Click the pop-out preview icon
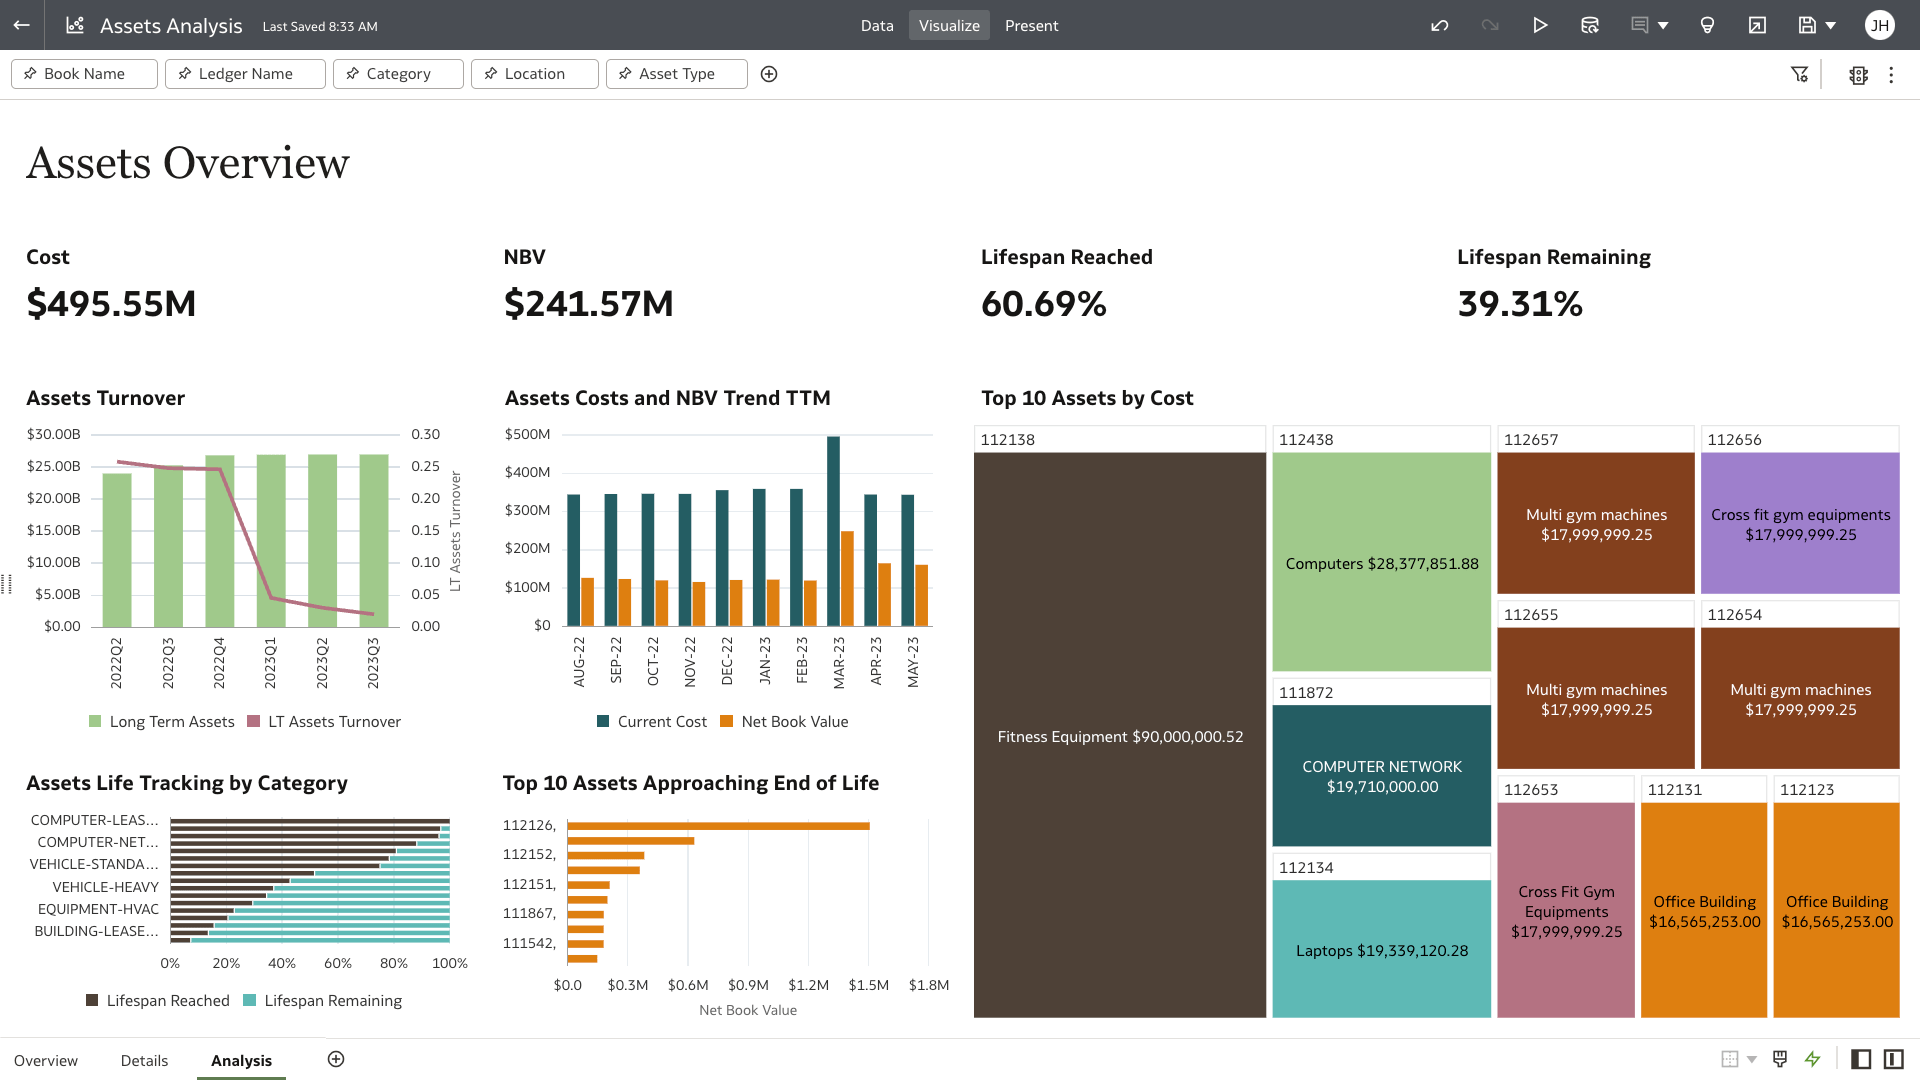Viewport: 1920px width, 1080px height. click(1757, 26)
